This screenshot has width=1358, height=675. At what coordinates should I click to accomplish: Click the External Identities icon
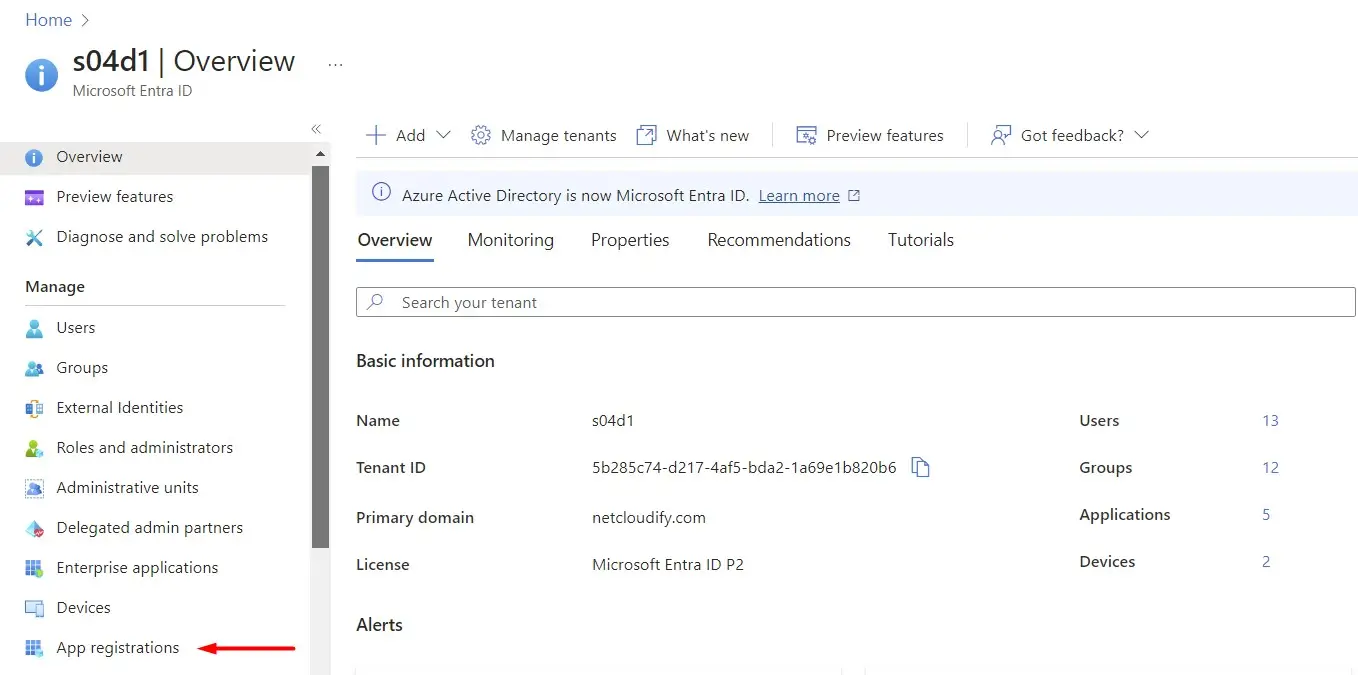point(35,408)
